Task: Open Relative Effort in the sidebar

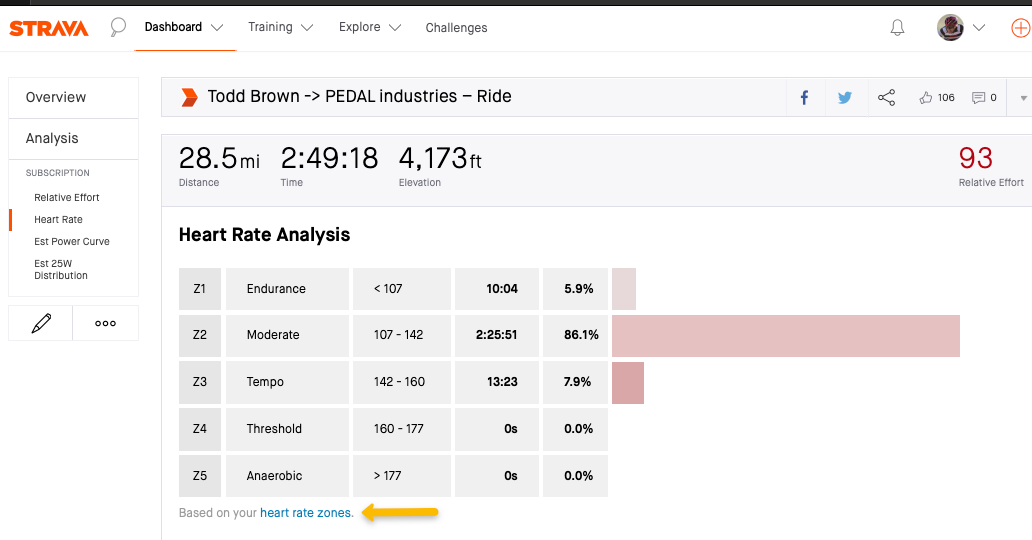Action: (67, 198)
